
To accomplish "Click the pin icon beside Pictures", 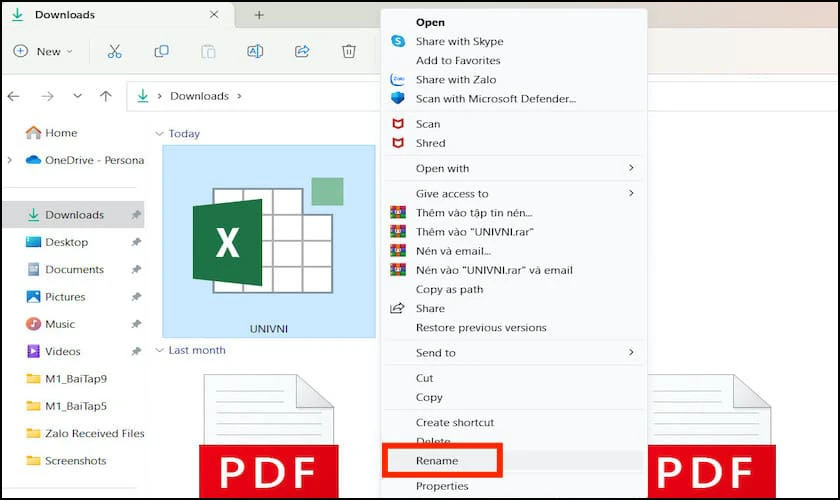I will pos(136,297).
